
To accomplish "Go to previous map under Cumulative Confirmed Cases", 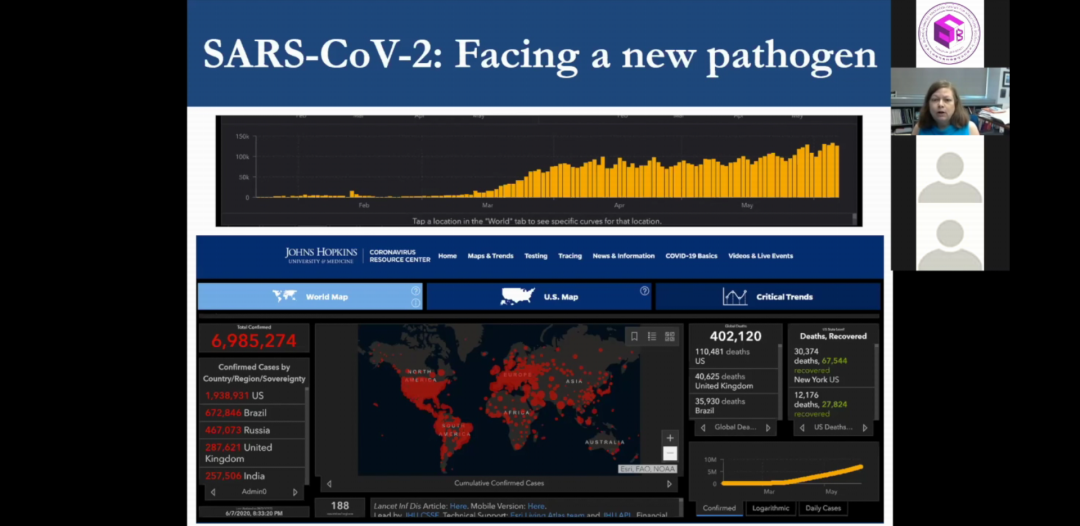I will click(329, 484).
